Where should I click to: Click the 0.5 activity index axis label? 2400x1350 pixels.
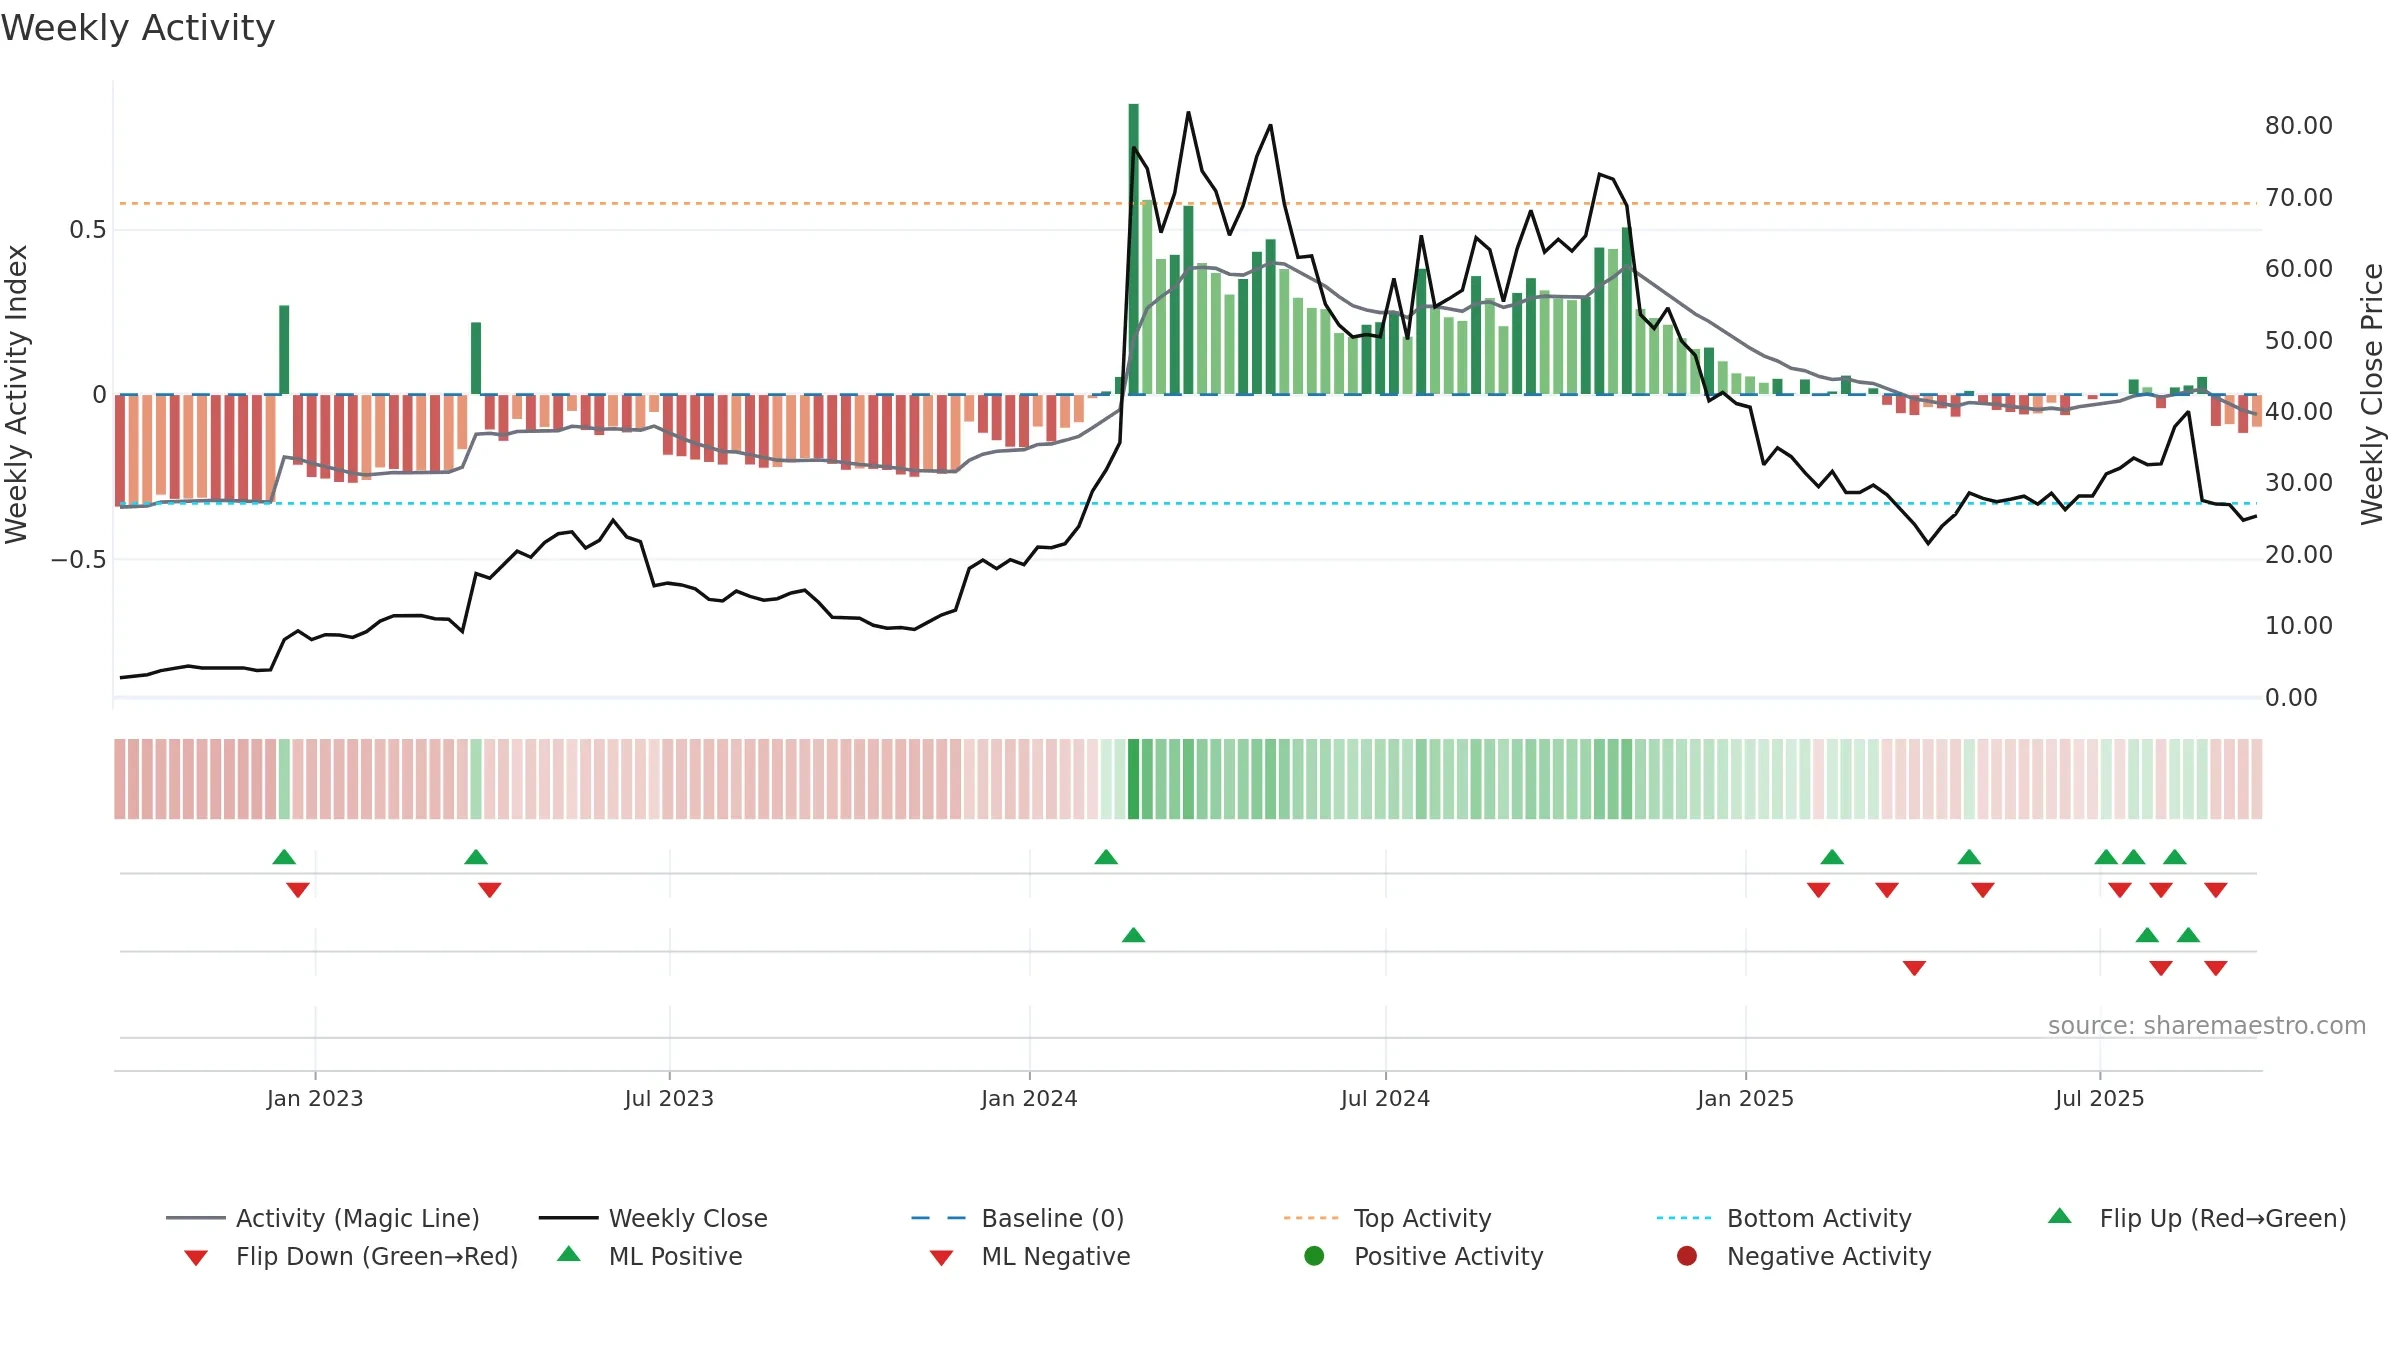pos(87,230)
